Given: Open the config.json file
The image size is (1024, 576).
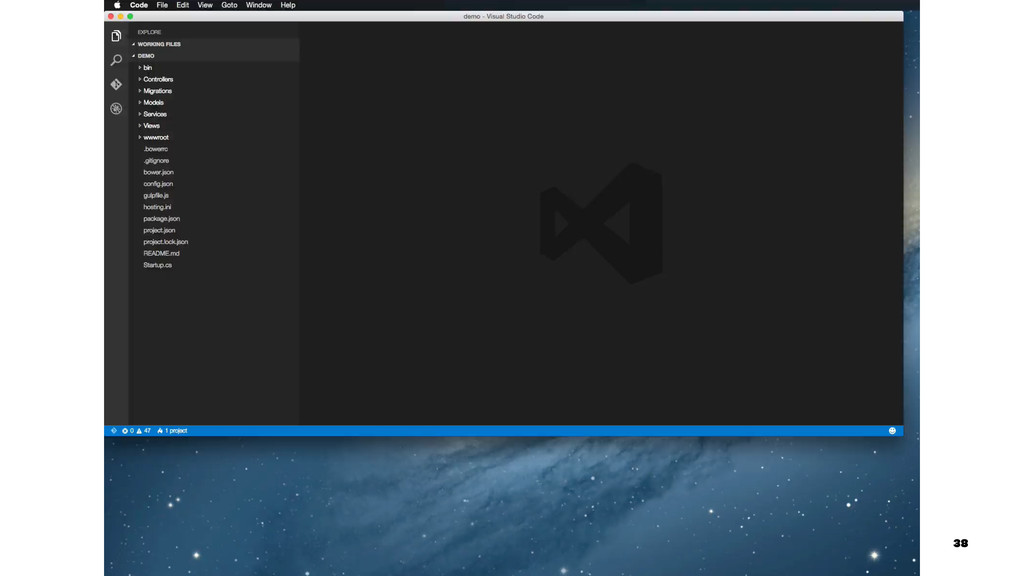Looking at the screenshot, I should coord(158,184).
